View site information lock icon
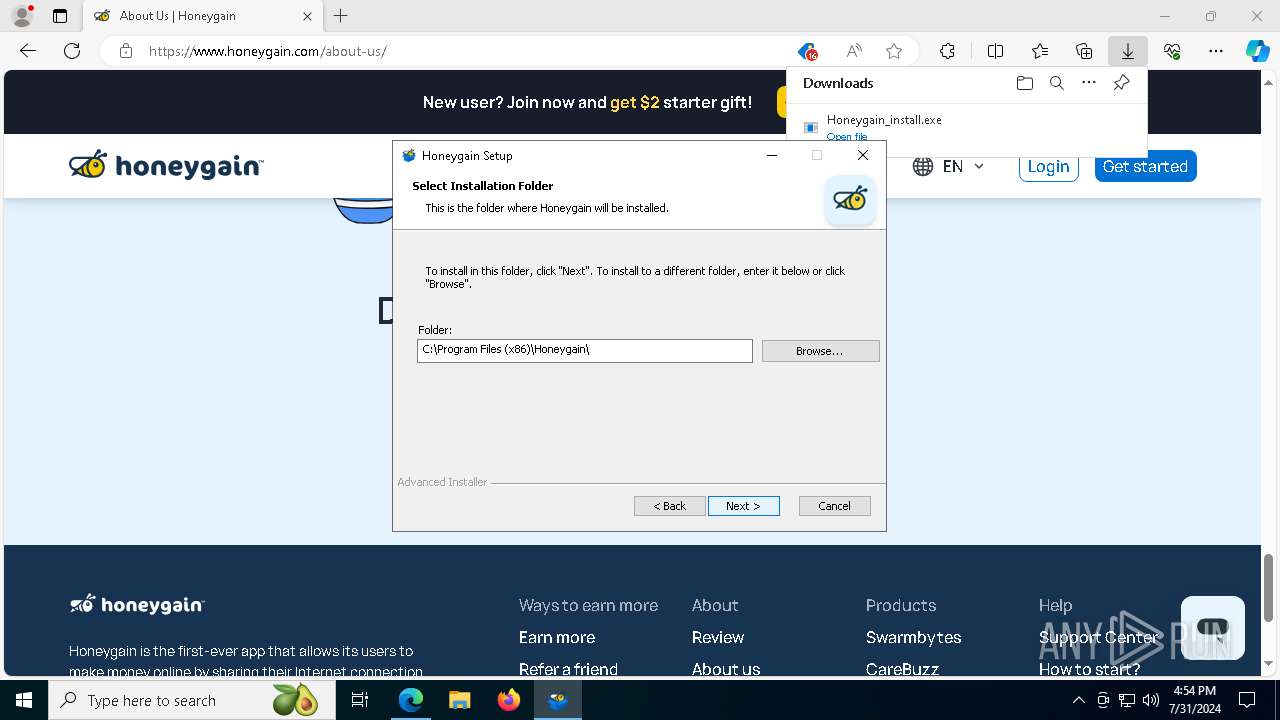 (x=126, y=51)
